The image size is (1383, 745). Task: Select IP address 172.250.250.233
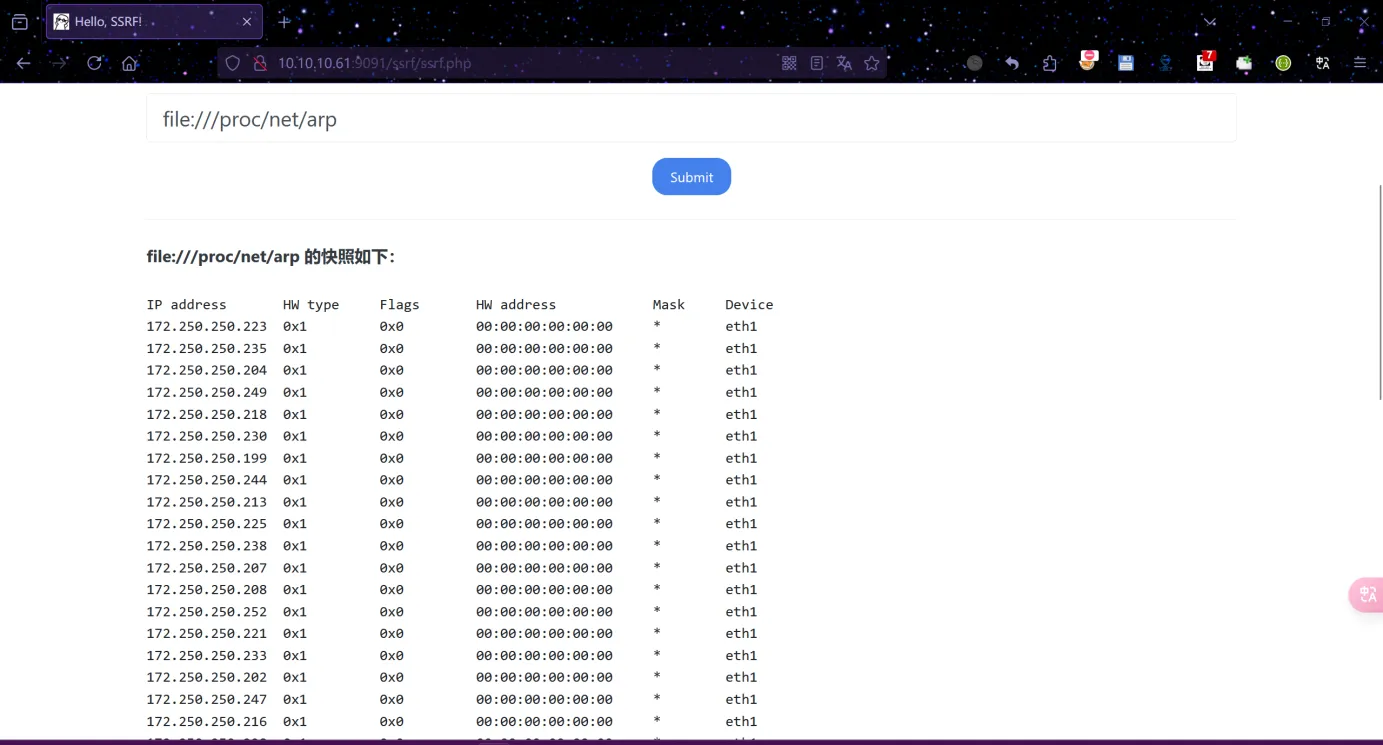pyautogui.click(x=207, y=655)
